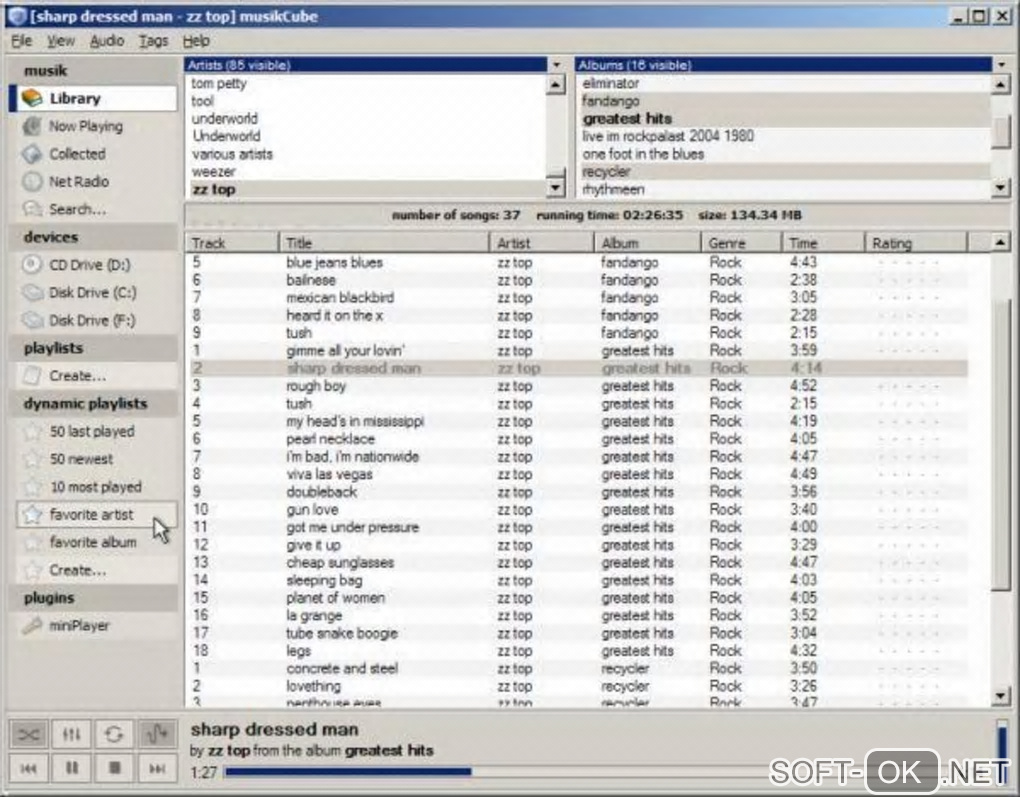Stop playback
This screenshot has height=797, width=1020.
[x=114, y=768]
